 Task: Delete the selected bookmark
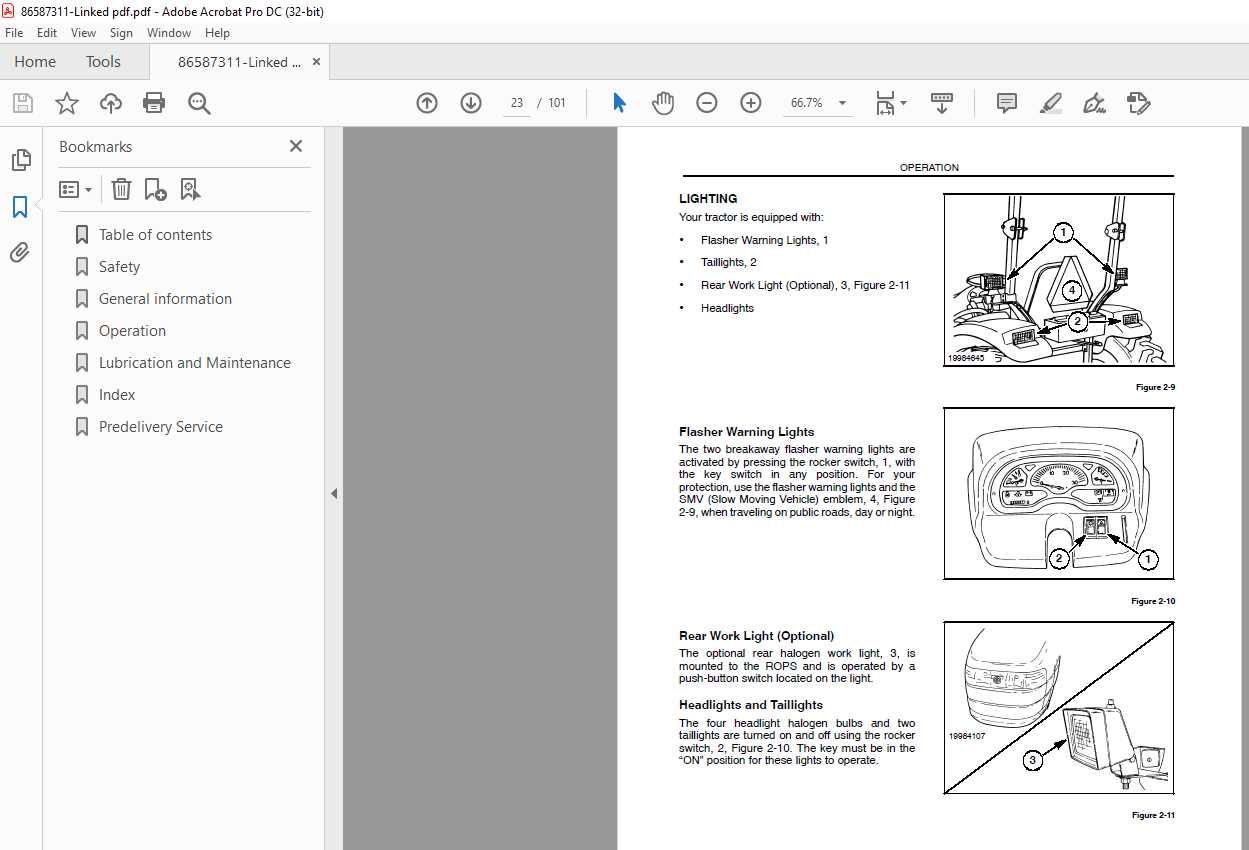pyautogui.click(x=121, y=189)
